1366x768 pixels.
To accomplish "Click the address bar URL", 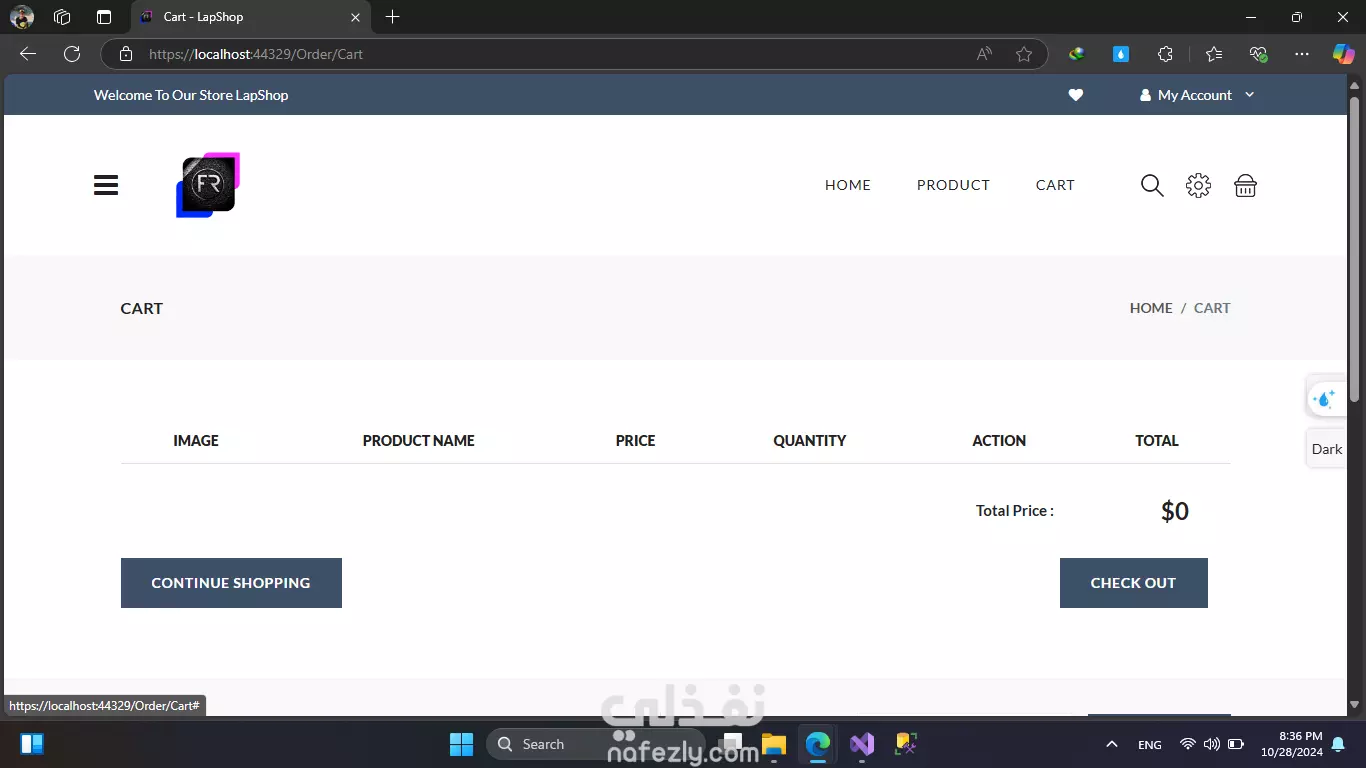I will (x=256, y=54).
